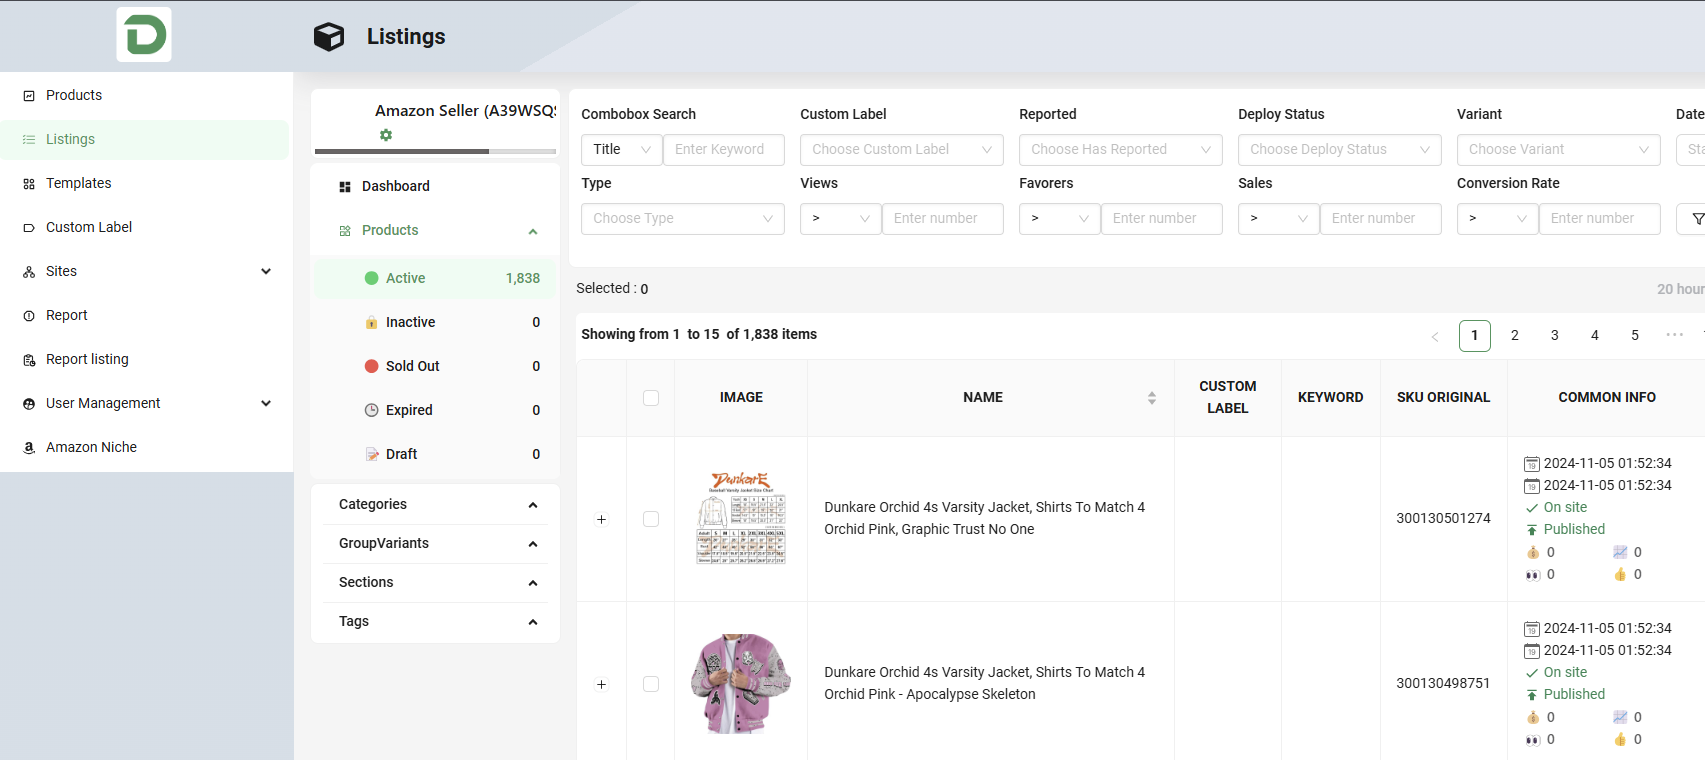This screenshot has height=760, width=1705.
Task: Open Templates in the sidebar
Action: coord(145,184)
